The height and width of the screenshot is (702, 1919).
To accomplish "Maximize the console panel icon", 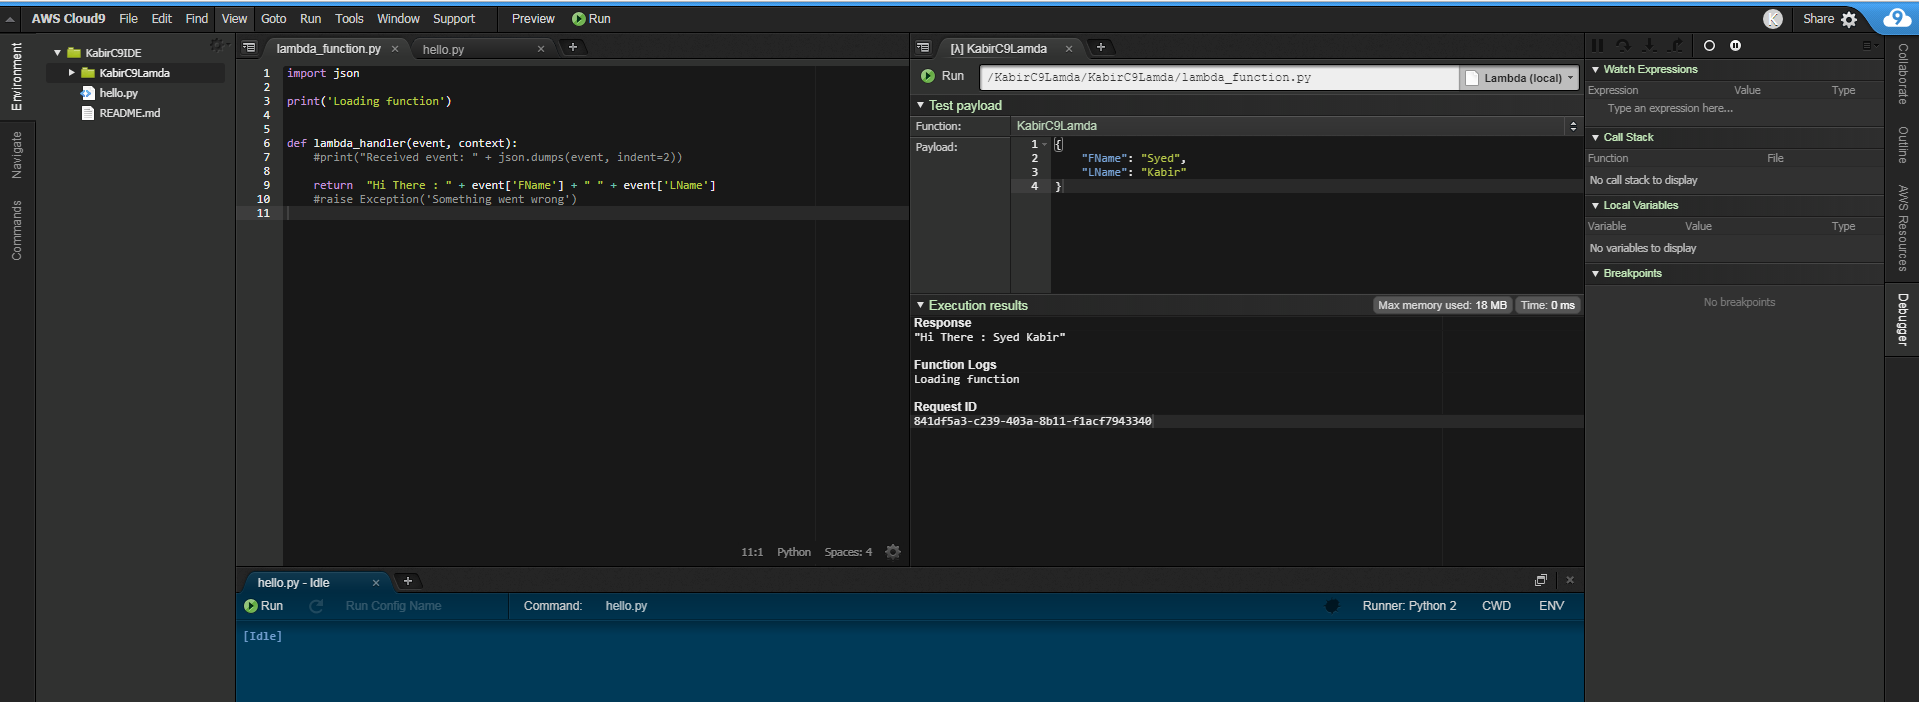I will pyautogui.click(x=1541, y=580).
